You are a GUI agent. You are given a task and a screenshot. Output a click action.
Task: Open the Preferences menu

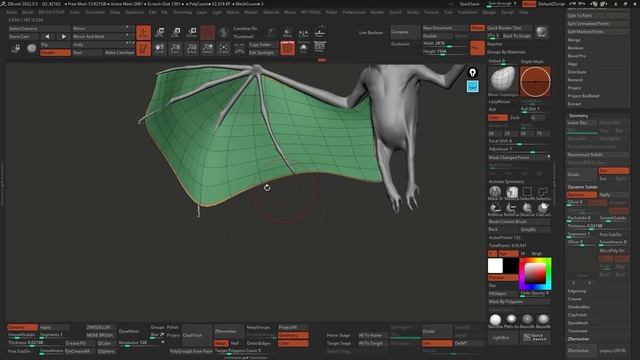[354, 12]
